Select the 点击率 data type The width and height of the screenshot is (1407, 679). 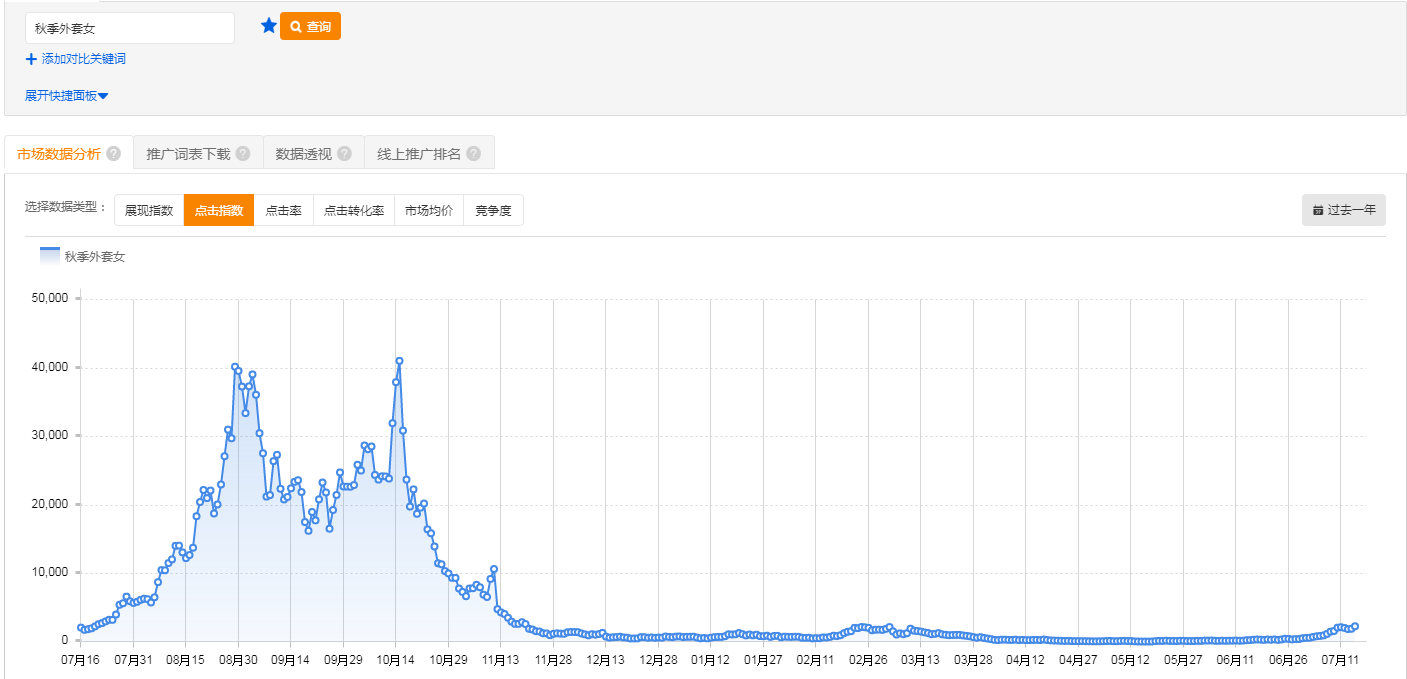(x=283, y=210)
